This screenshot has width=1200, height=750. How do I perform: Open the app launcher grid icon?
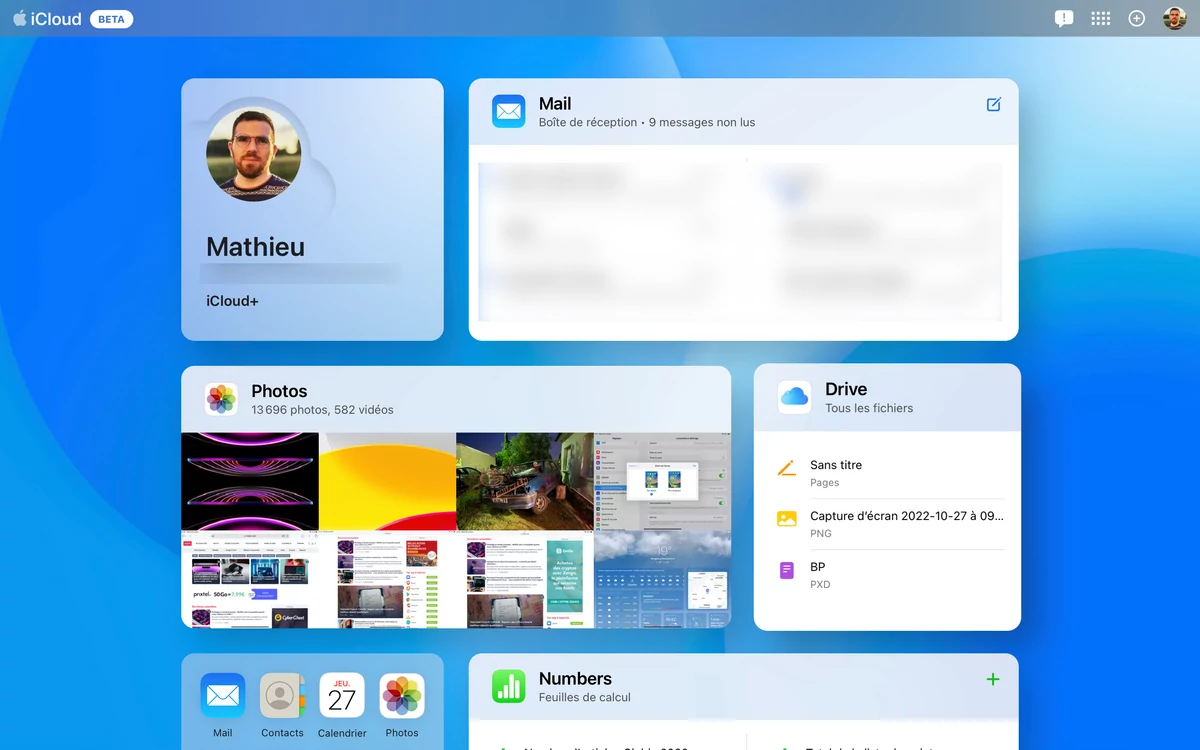(1101, 19)
